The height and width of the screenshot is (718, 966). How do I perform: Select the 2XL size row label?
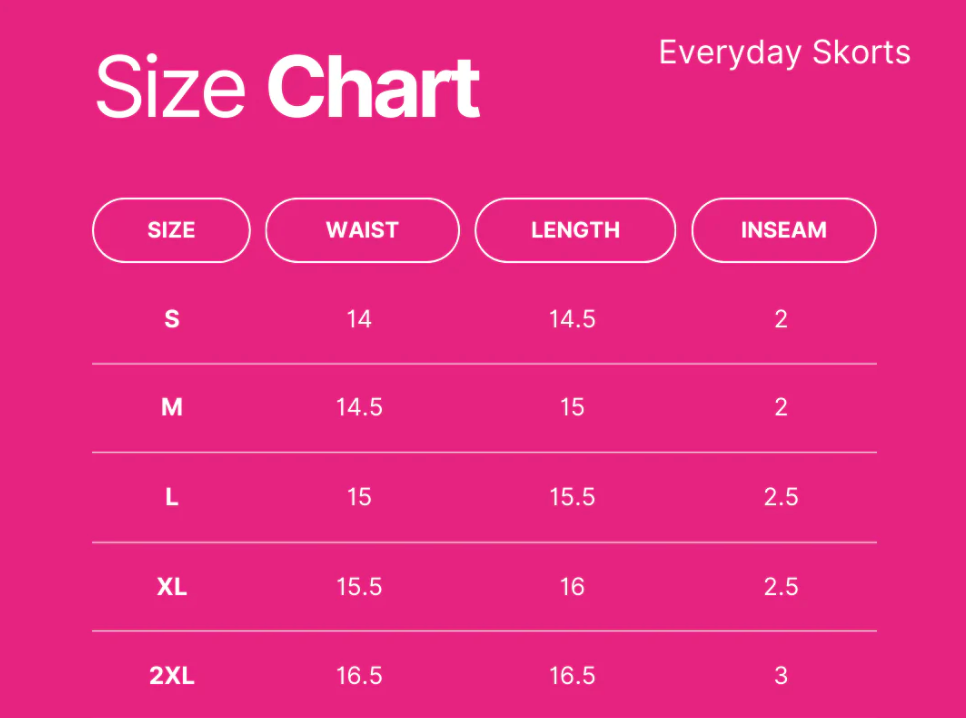pos(172,676)
